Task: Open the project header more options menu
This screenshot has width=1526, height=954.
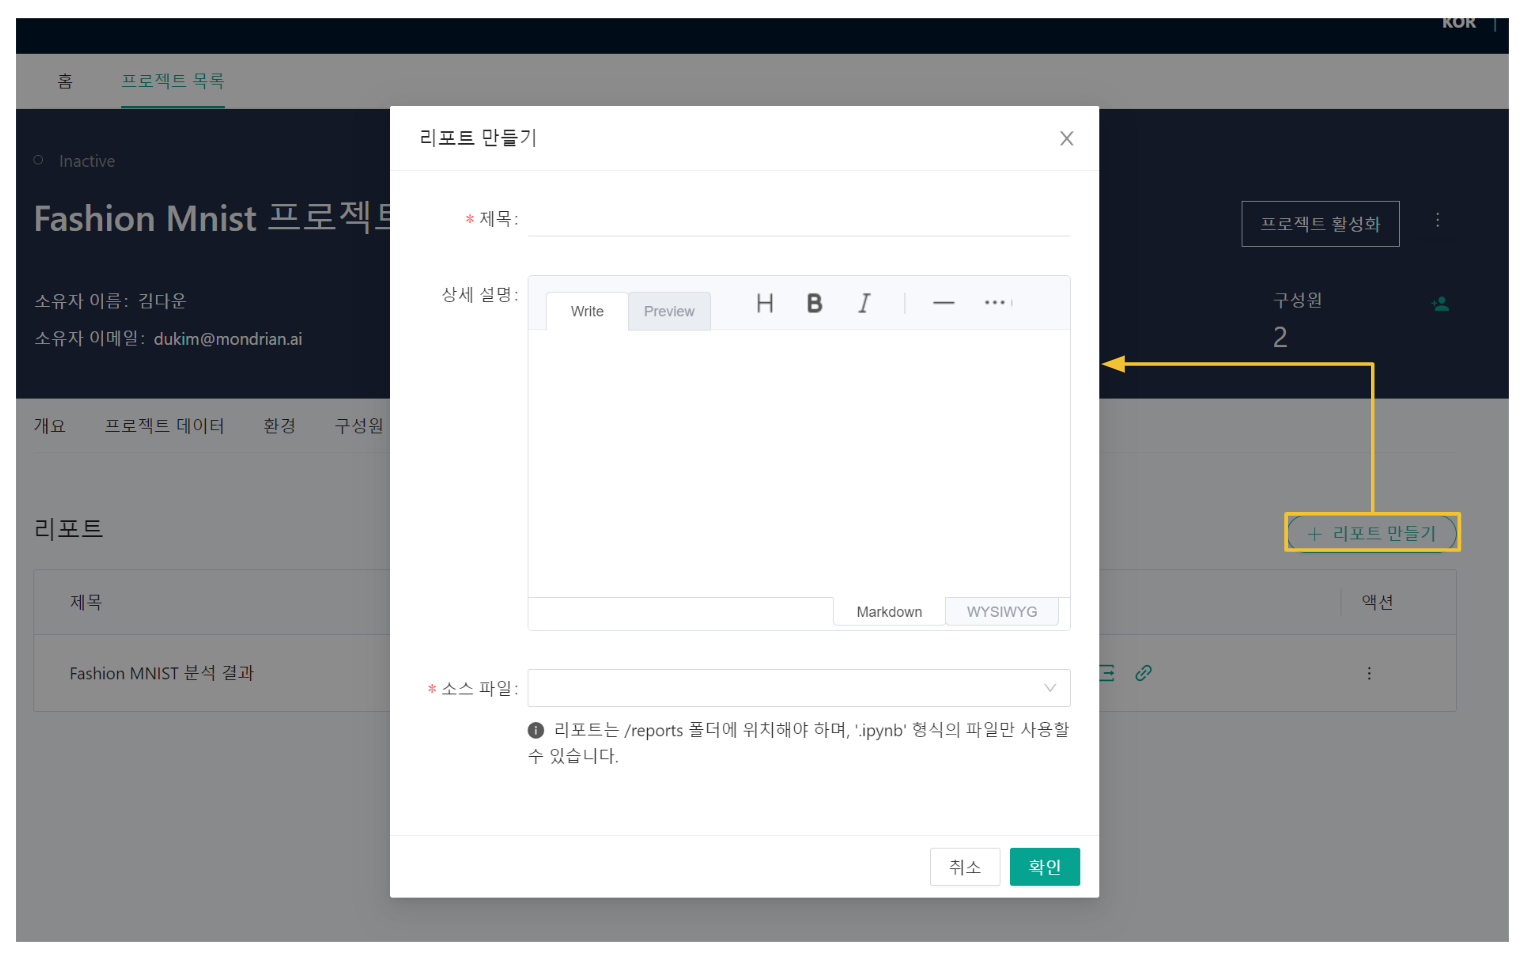Action: pyautogui.click(x=1437, y=220)
